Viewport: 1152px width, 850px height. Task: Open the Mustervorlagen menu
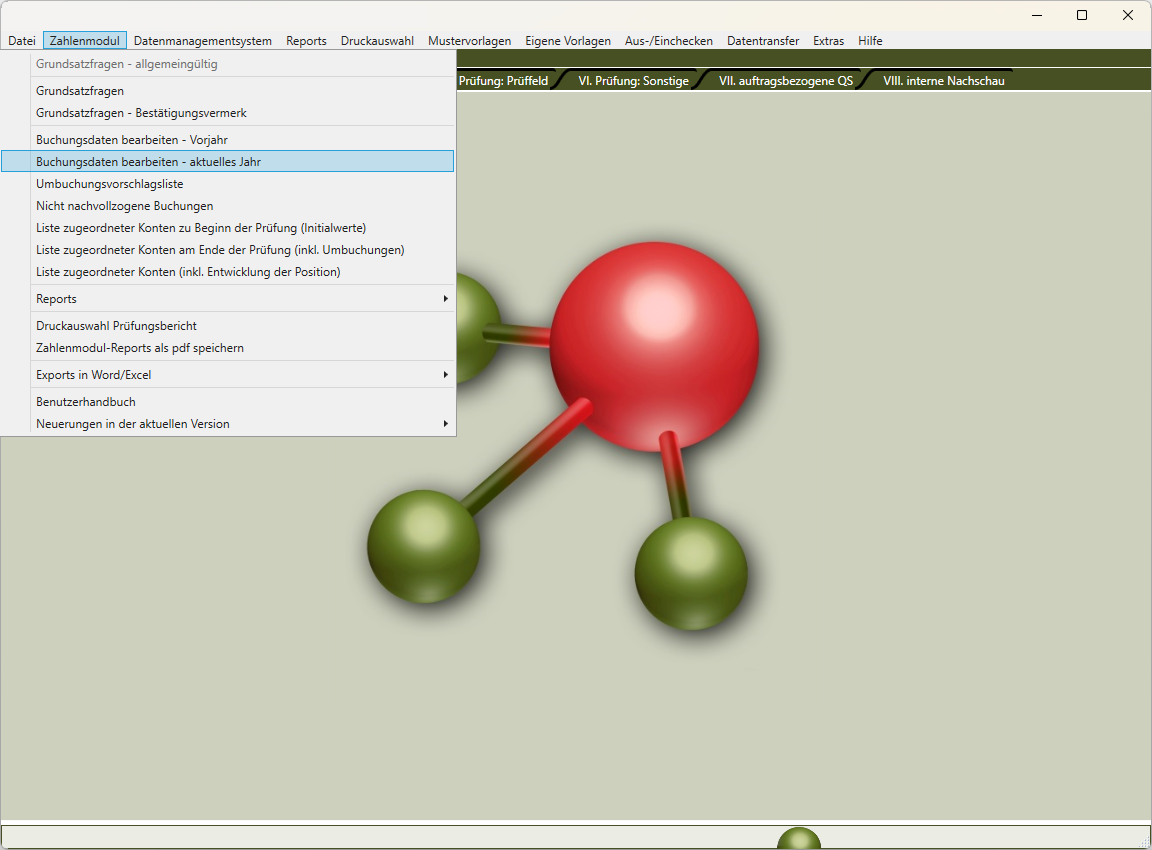(x=469, y=41)
